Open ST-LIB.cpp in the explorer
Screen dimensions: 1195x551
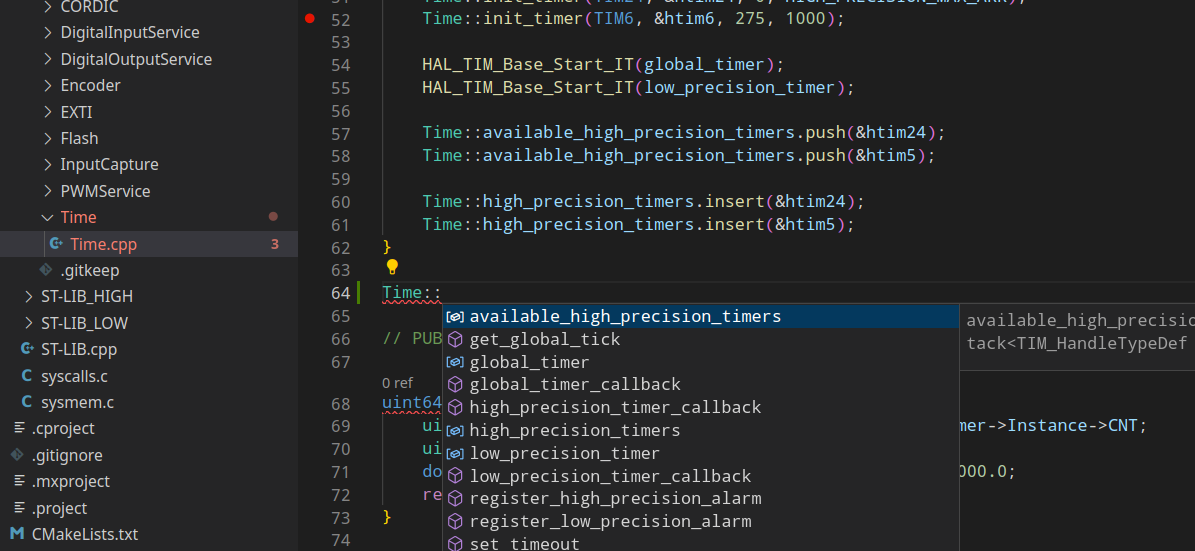tap(149, 350)
